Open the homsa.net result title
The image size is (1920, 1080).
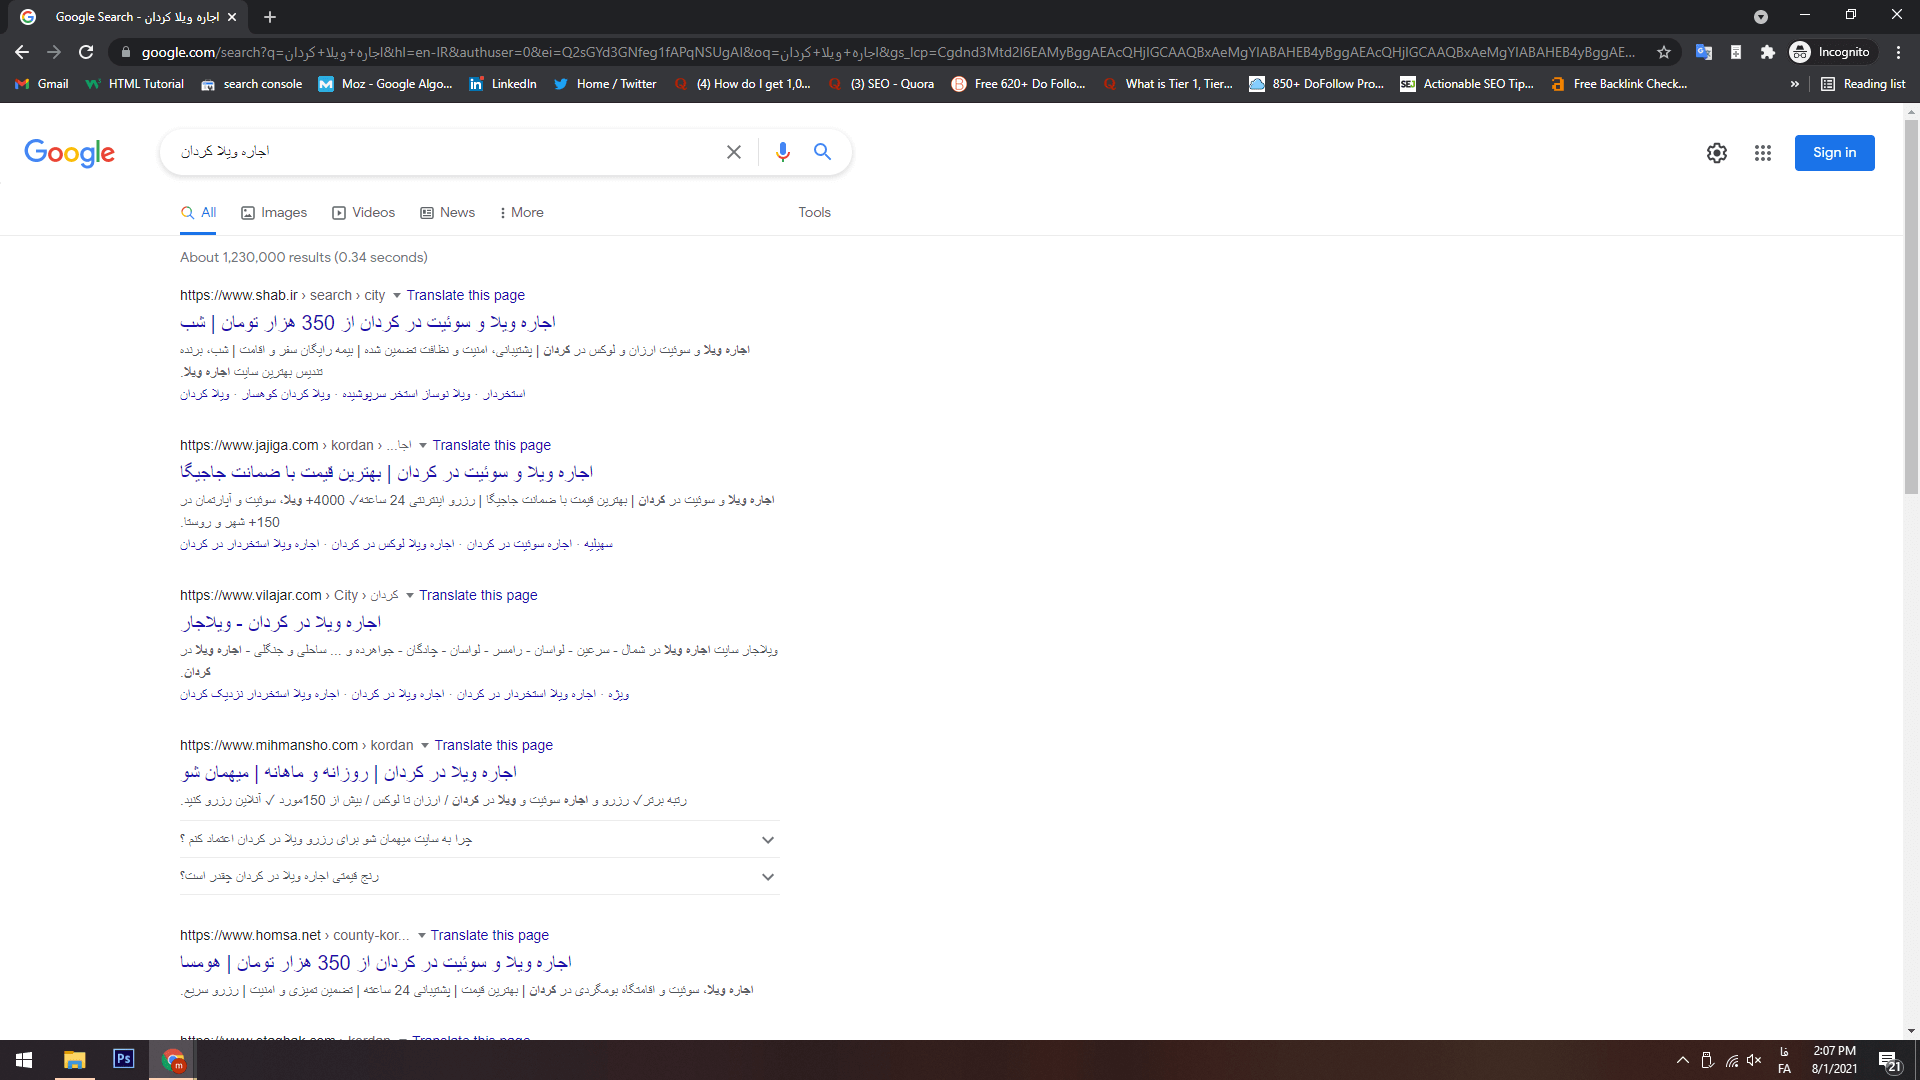pyautogui.click(x=376, y=963)
